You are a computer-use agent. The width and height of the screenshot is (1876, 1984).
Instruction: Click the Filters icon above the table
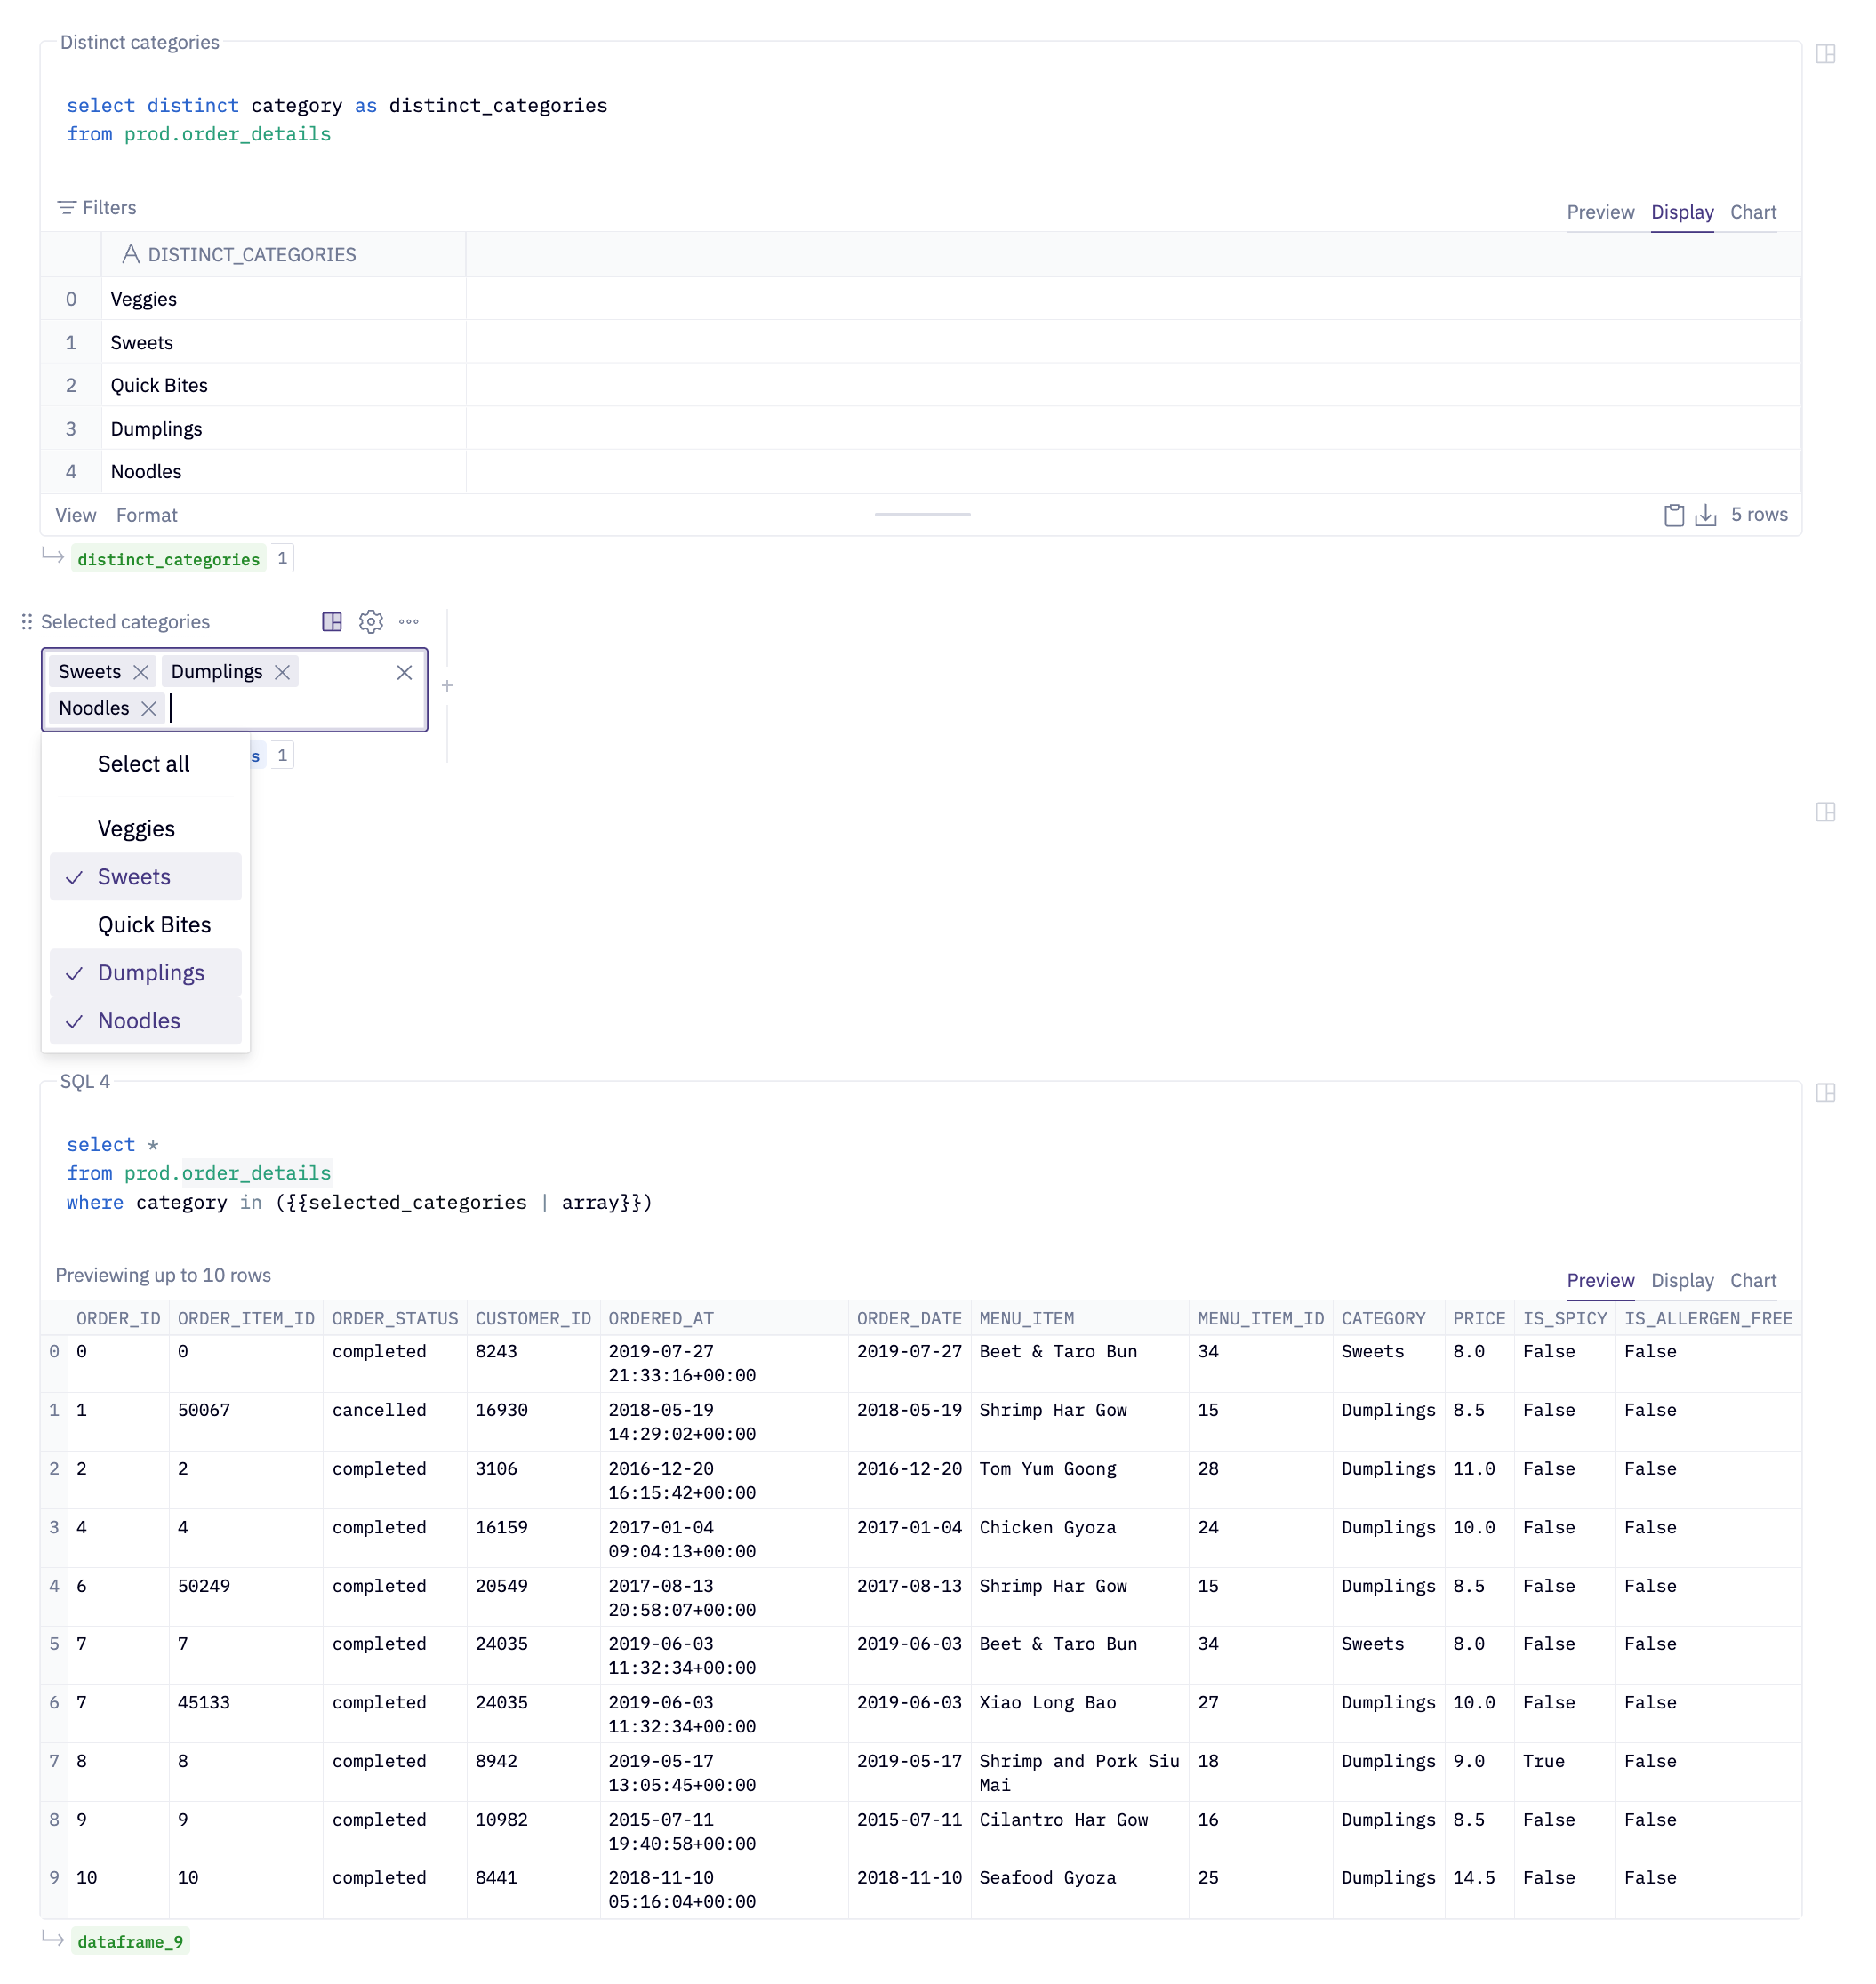click(67, 207)
